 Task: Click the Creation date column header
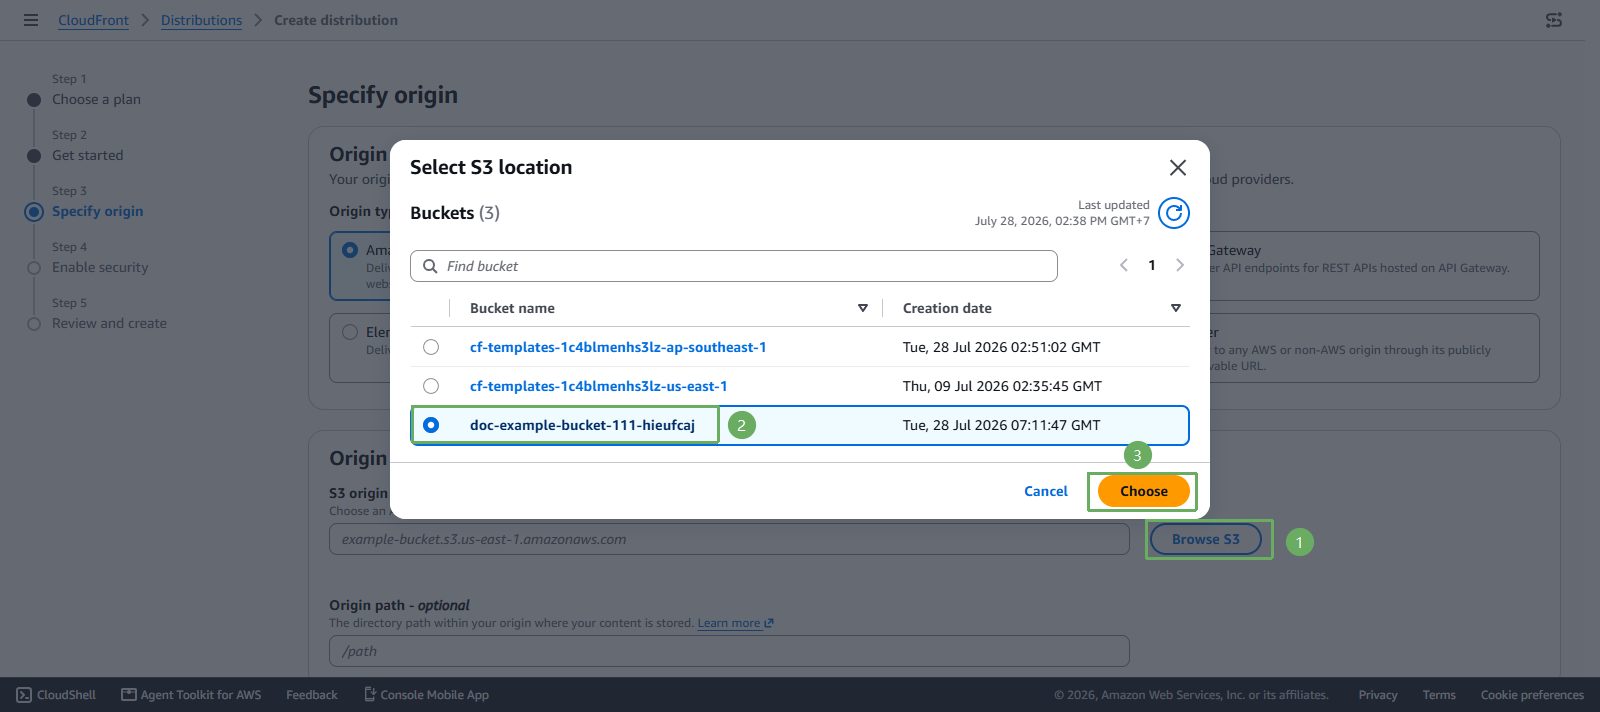coord(947,308)
